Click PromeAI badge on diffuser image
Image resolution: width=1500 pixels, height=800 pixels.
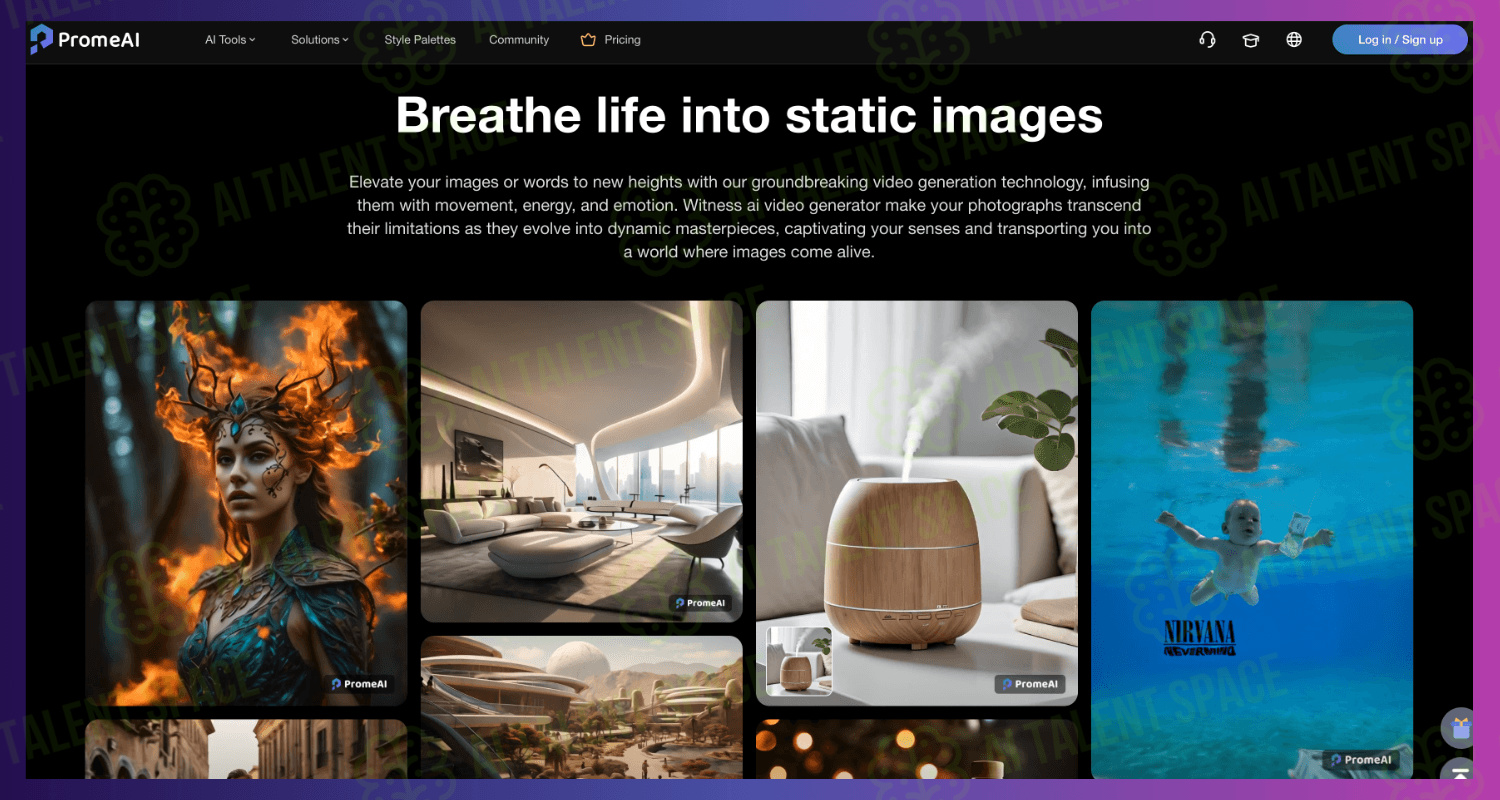click(x=1030, y=684)
